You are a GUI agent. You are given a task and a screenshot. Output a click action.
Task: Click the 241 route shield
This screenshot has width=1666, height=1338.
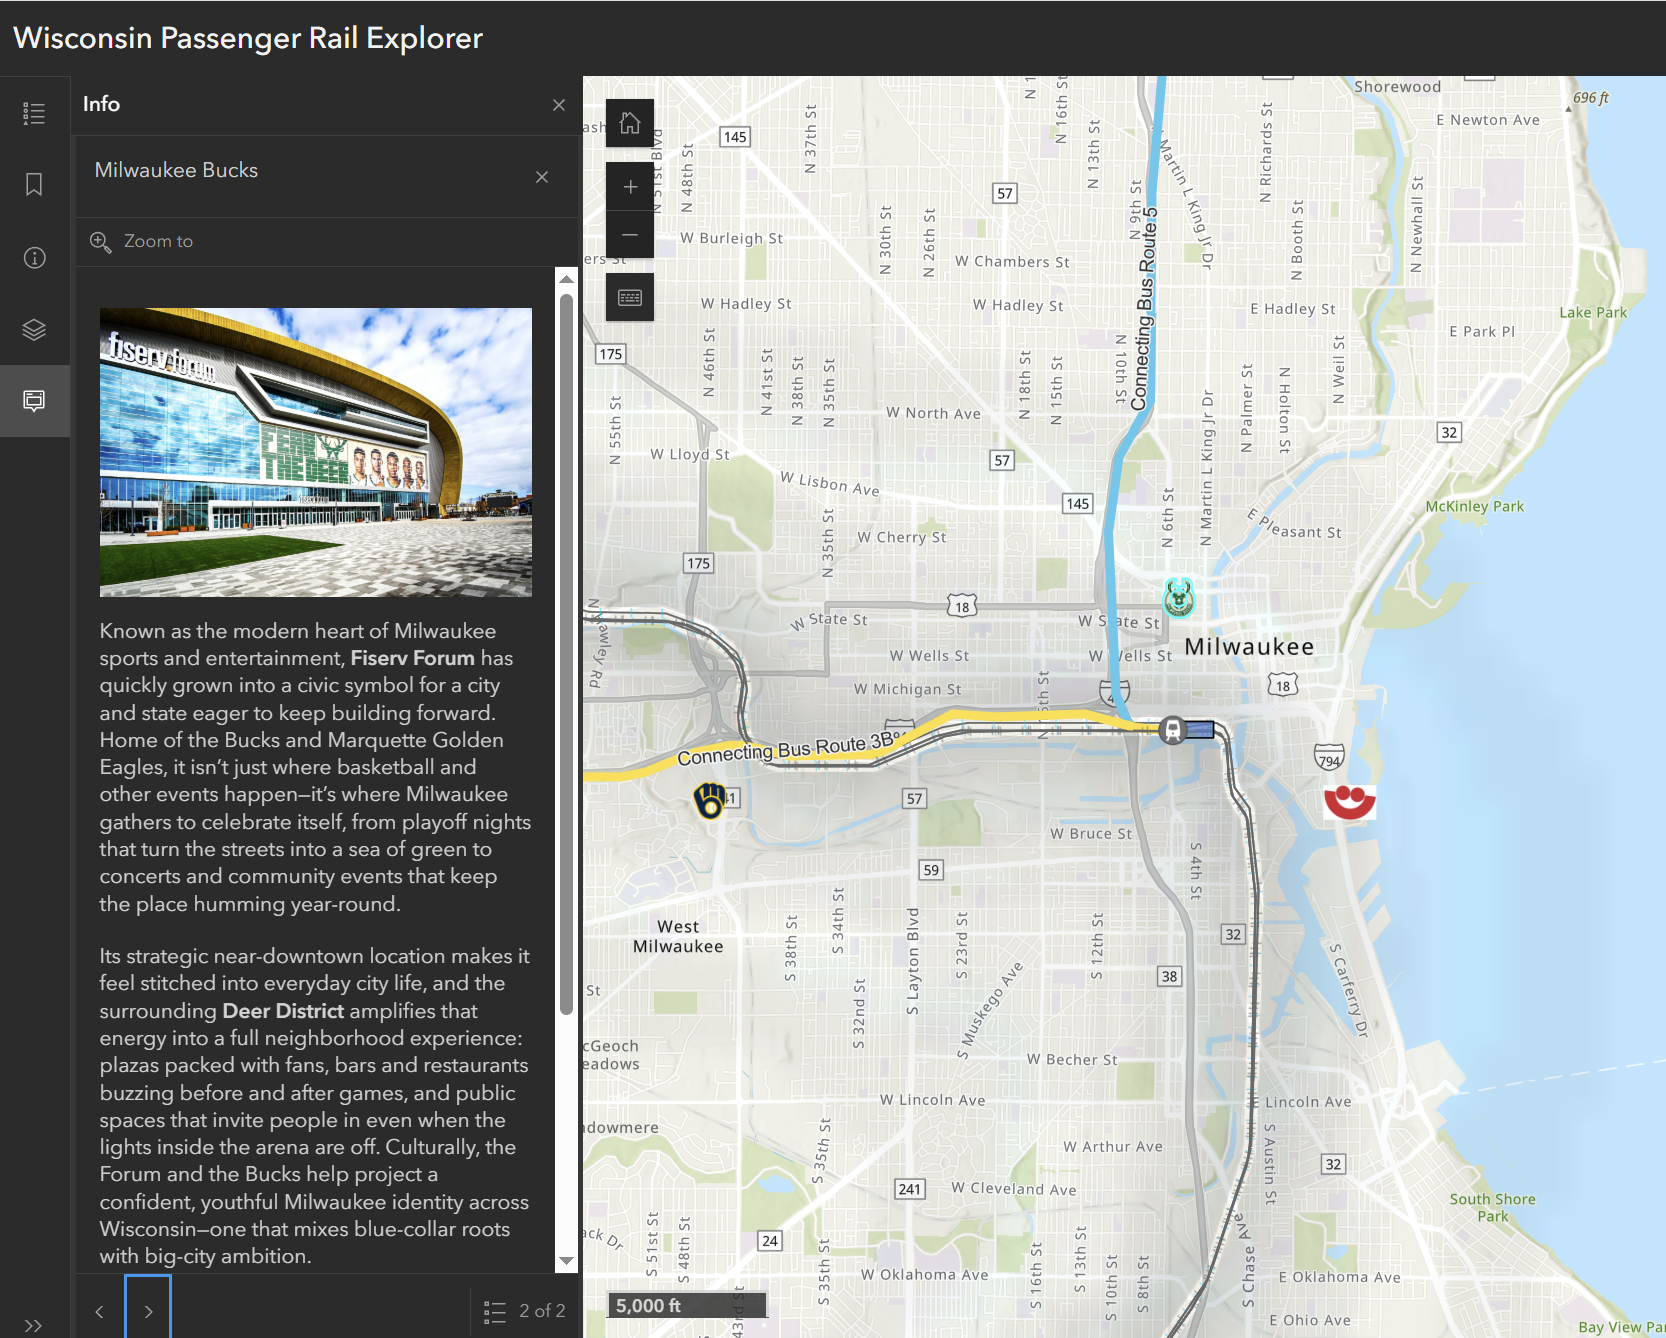910,1189
